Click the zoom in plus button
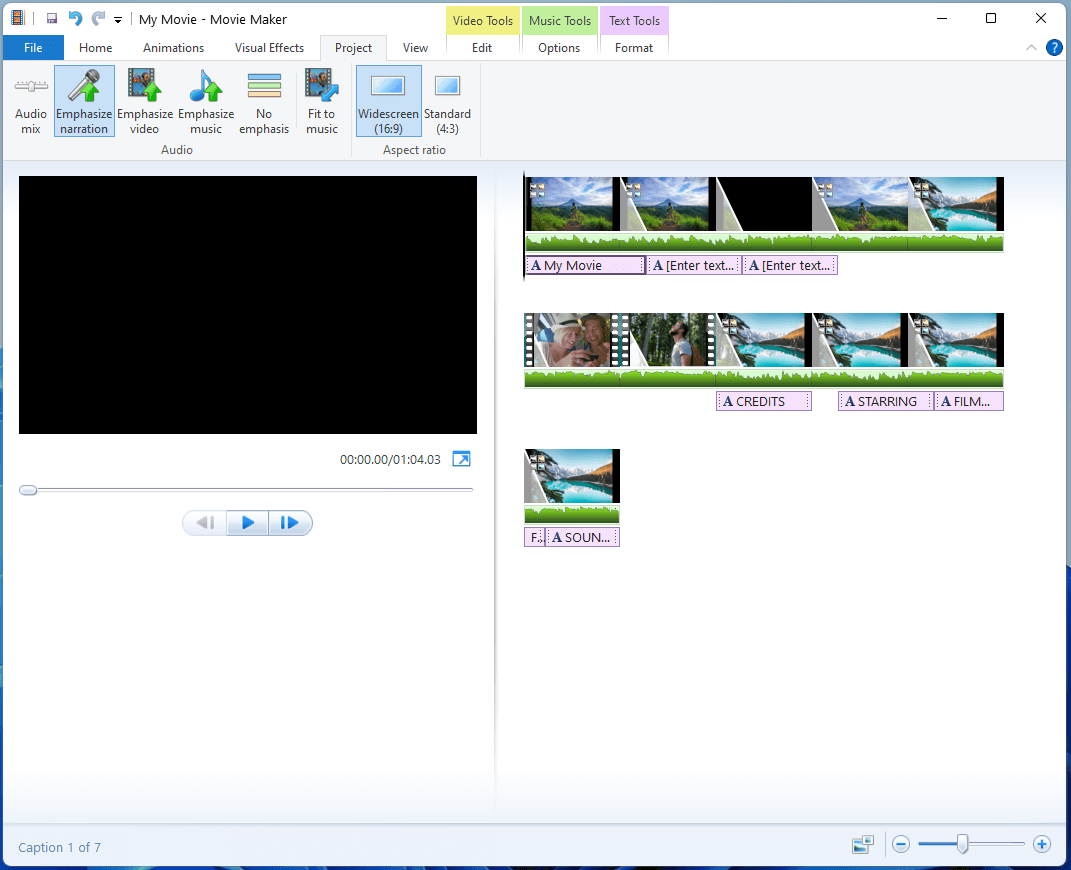Screen dimensions: 1071x870 click(1042, 845)
